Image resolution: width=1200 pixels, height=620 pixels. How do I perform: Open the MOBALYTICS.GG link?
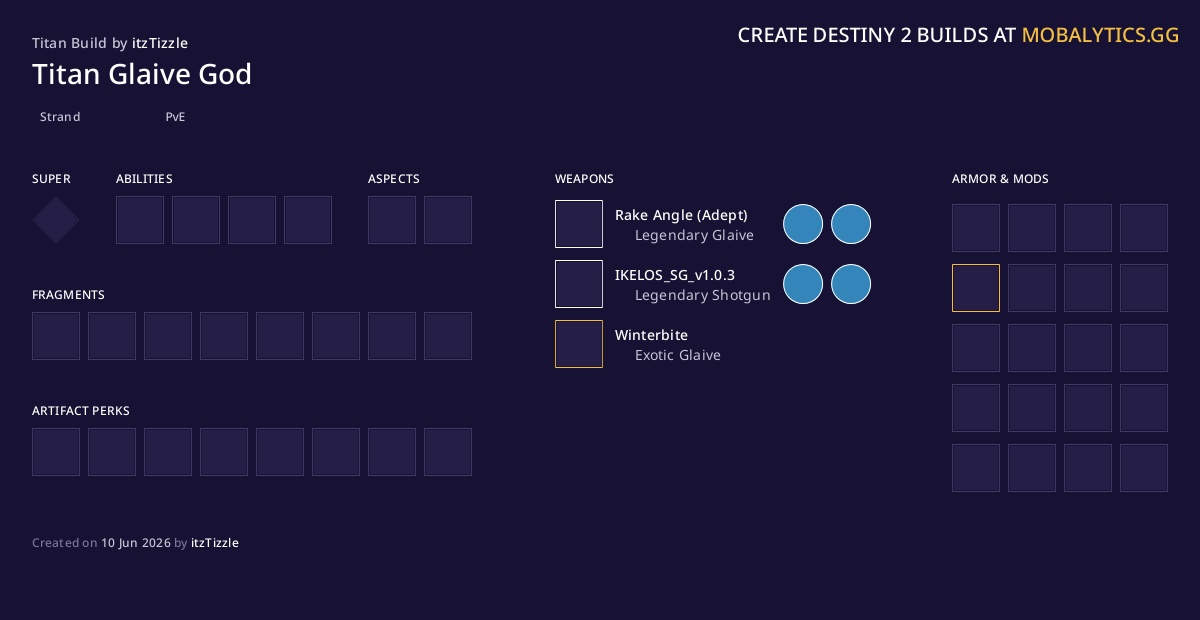(1100, 35)
